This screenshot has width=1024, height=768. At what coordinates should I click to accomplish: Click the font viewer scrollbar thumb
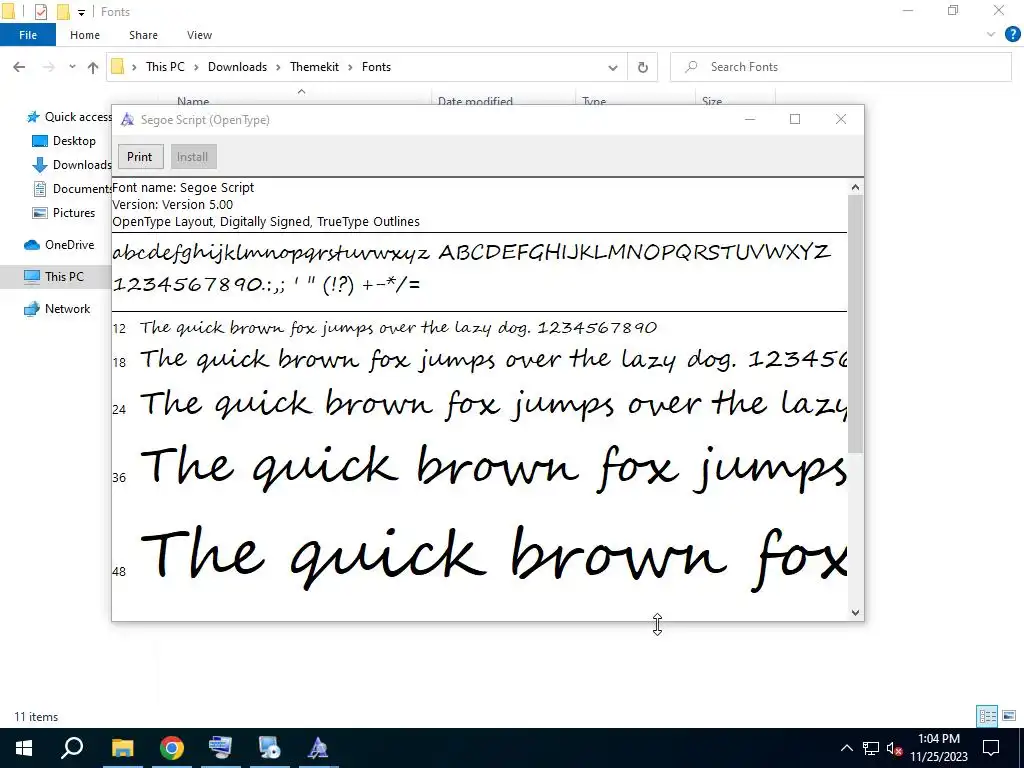coord(856,323)
